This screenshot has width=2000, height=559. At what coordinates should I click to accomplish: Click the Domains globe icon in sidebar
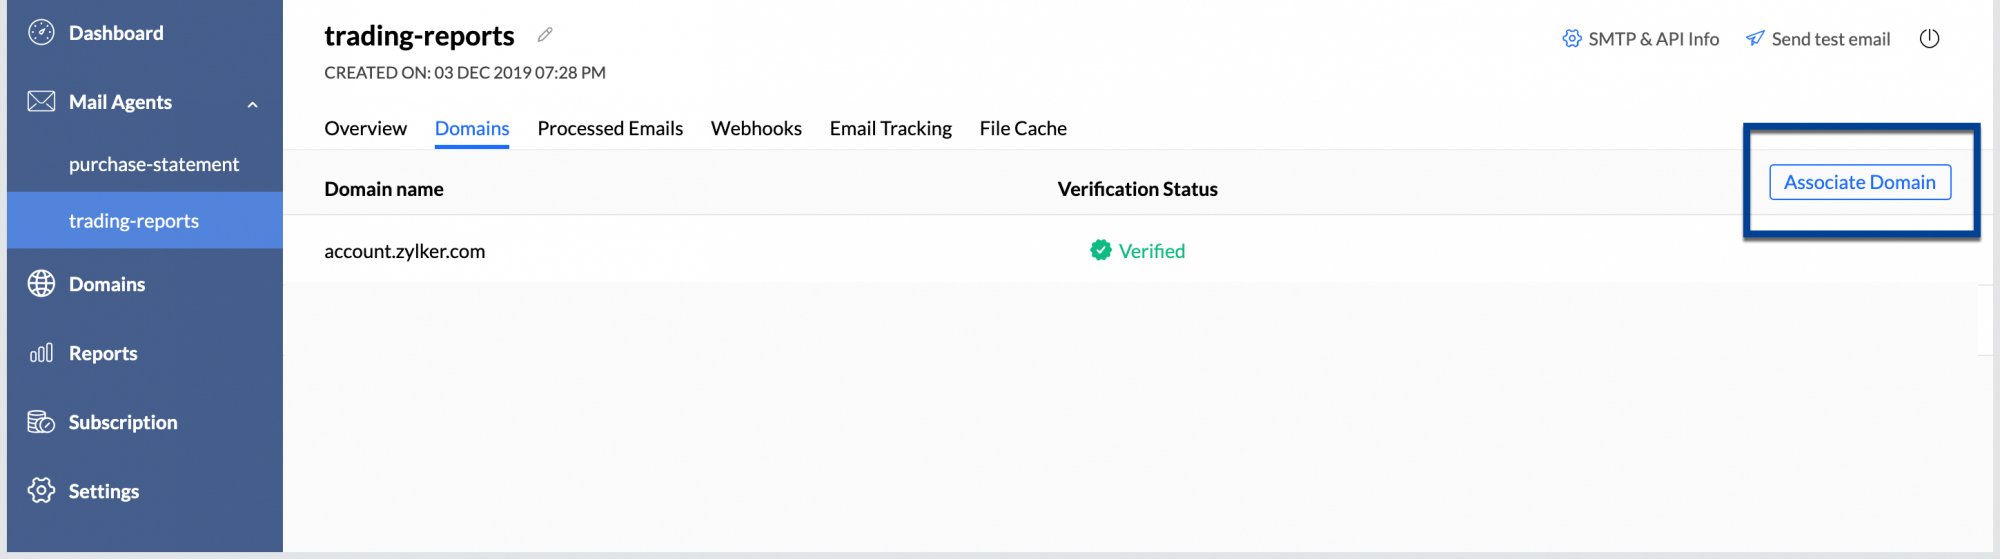tap(41, 284)
